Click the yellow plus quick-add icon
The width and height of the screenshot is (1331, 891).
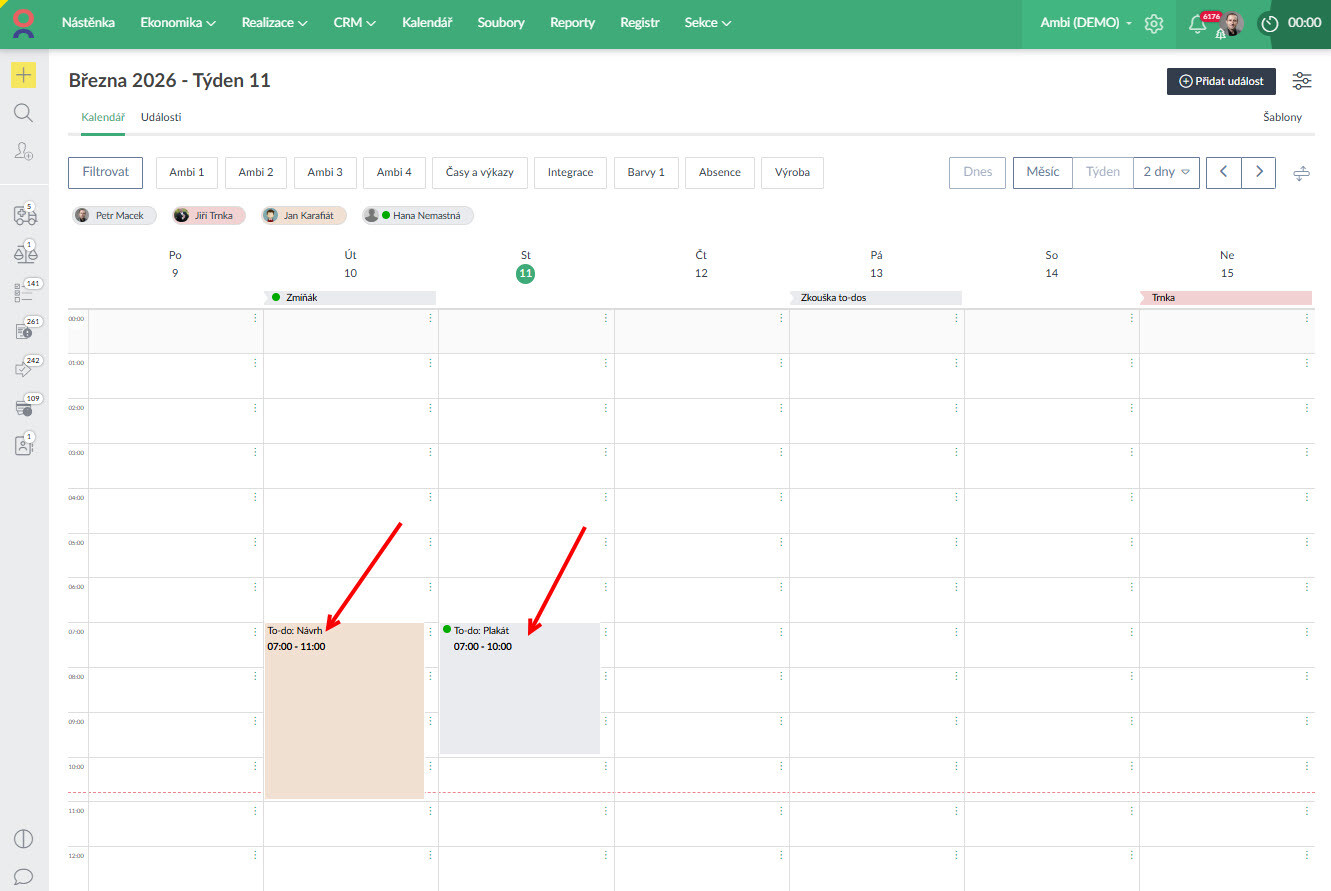click(23, 75)
